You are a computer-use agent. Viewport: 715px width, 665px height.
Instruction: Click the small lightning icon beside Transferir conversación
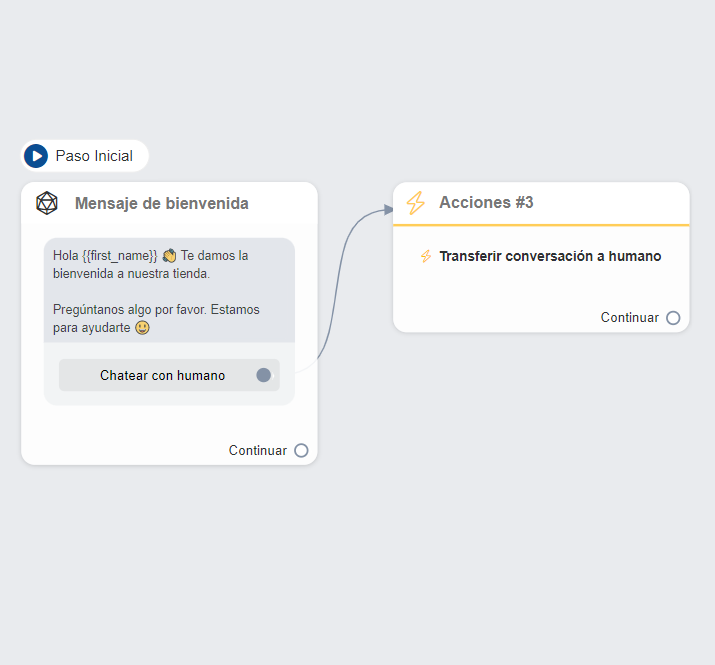pyautogui.click(x=425, y=256)
